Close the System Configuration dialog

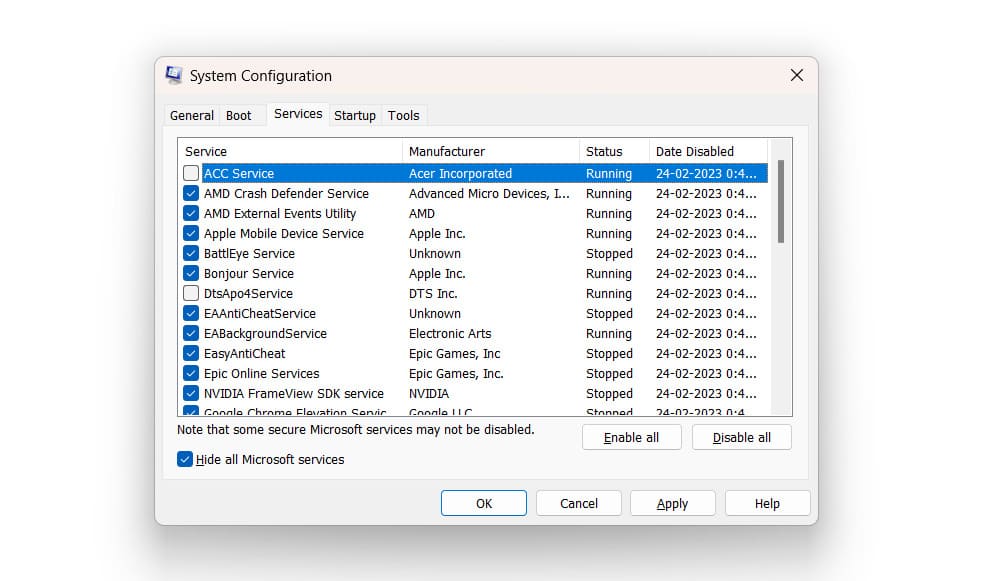[x=797, y=75]
